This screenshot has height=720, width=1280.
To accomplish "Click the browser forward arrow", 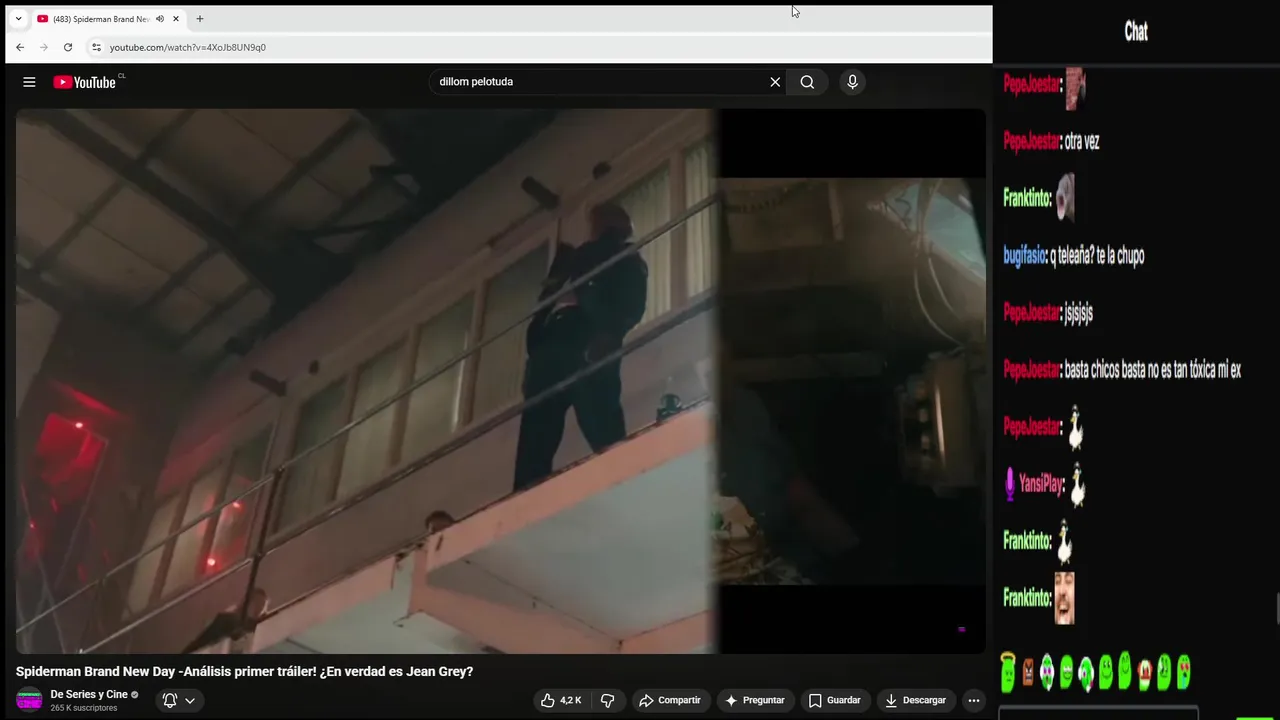I will coord(44,47).
